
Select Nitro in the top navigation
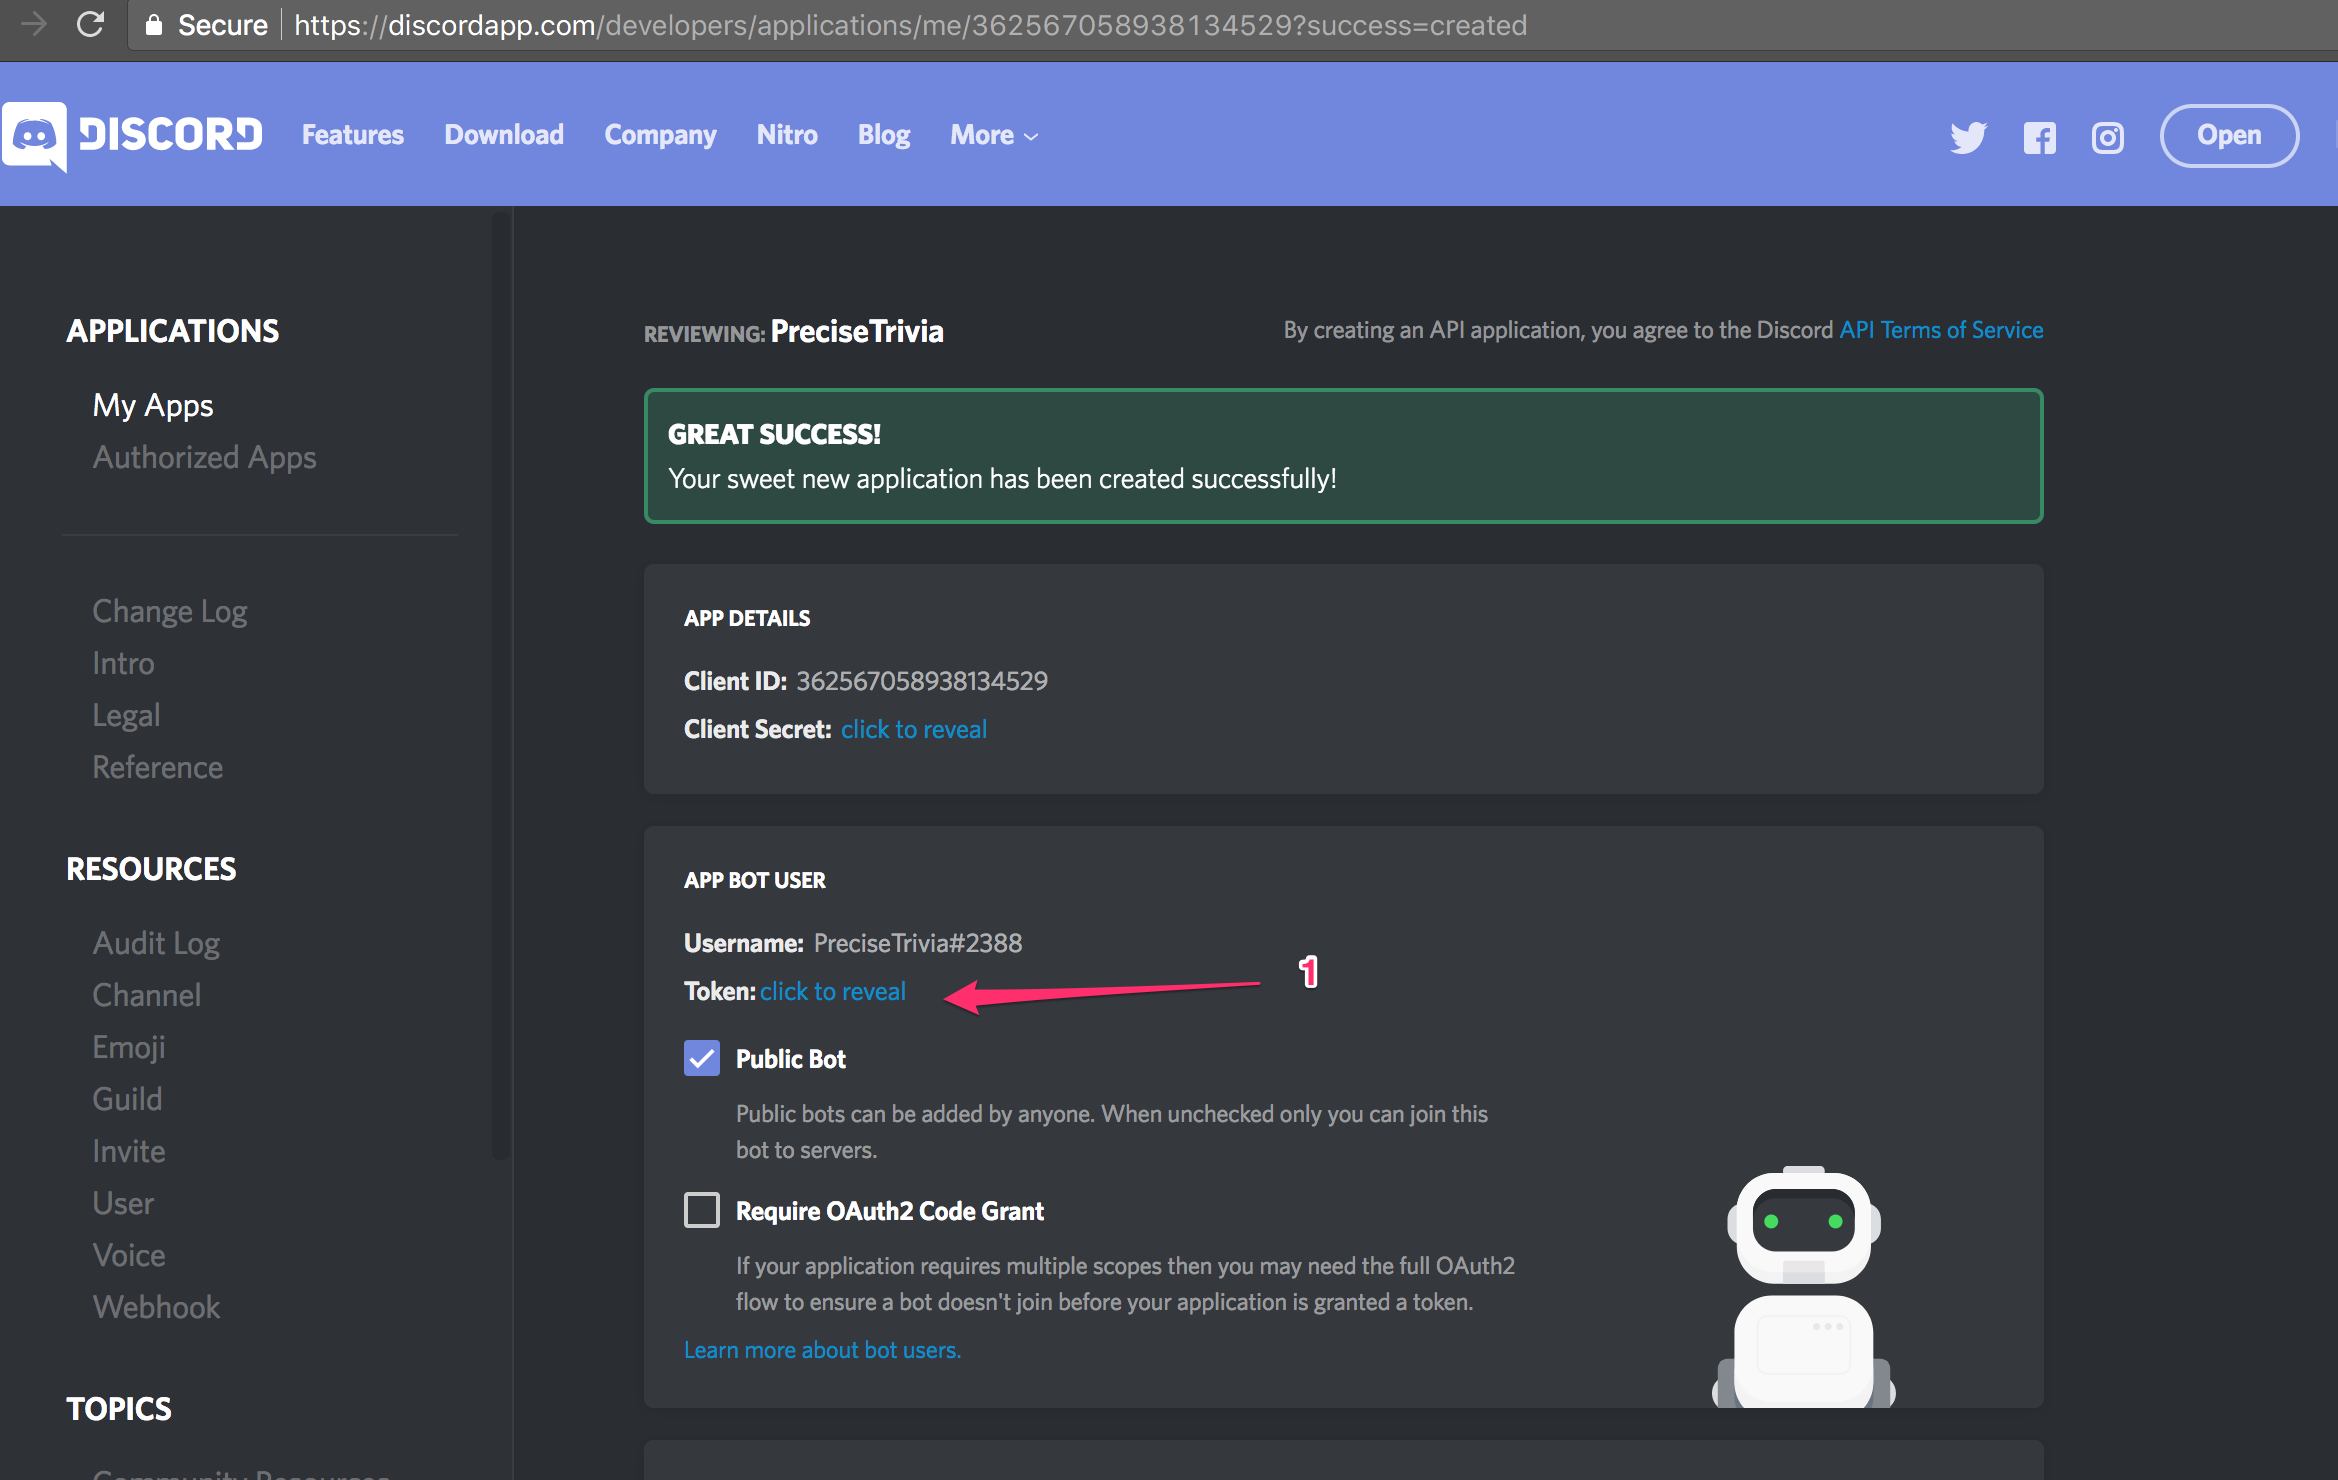(x=787, y=135)
